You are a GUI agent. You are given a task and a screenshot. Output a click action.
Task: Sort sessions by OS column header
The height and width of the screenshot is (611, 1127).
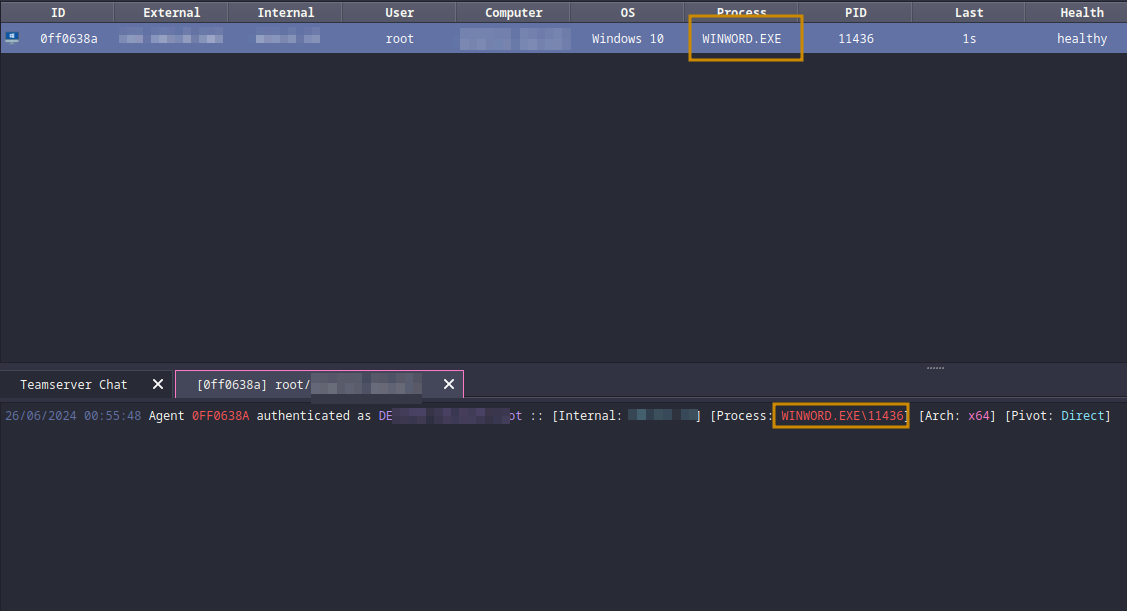pyautogui.click(x=627, y=13)
